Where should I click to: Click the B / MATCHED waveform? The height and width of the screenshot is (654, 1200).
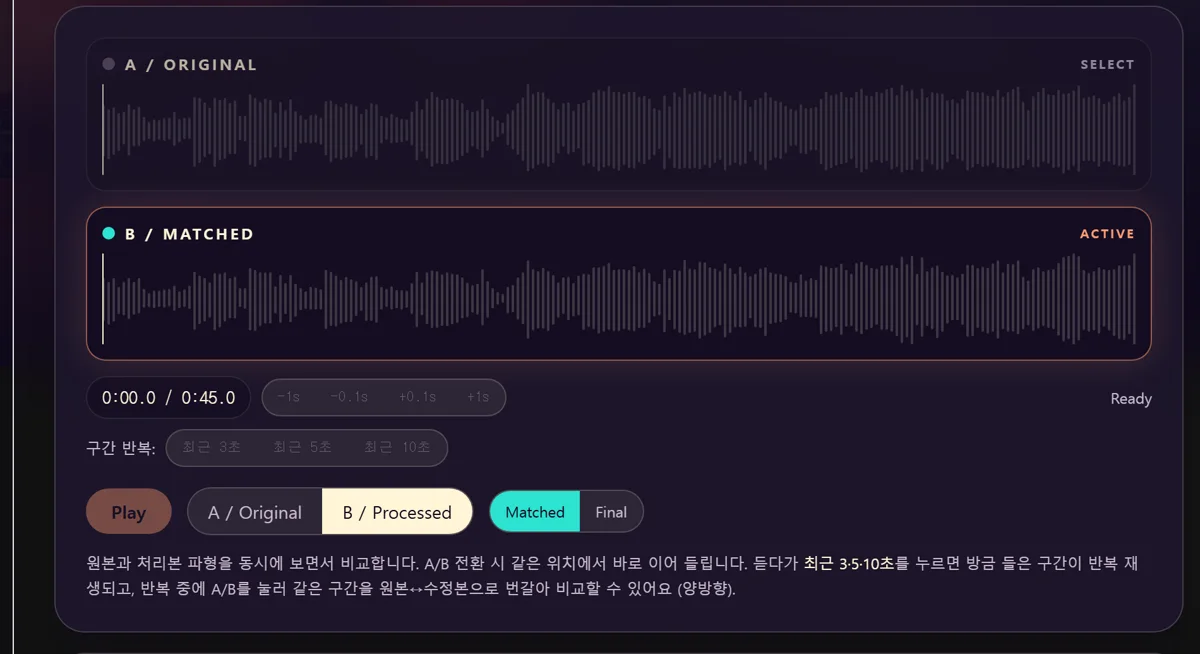click(619, 298)
